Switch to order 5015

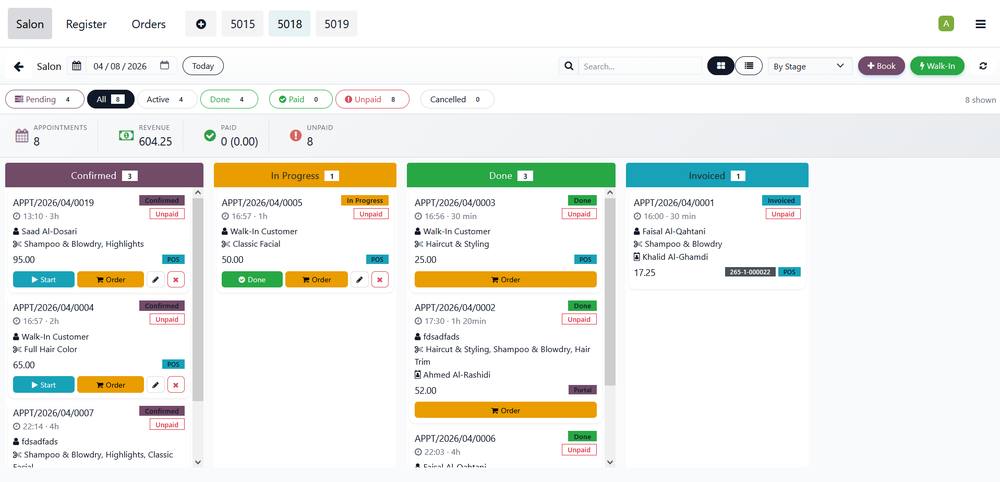pos(242,24)
